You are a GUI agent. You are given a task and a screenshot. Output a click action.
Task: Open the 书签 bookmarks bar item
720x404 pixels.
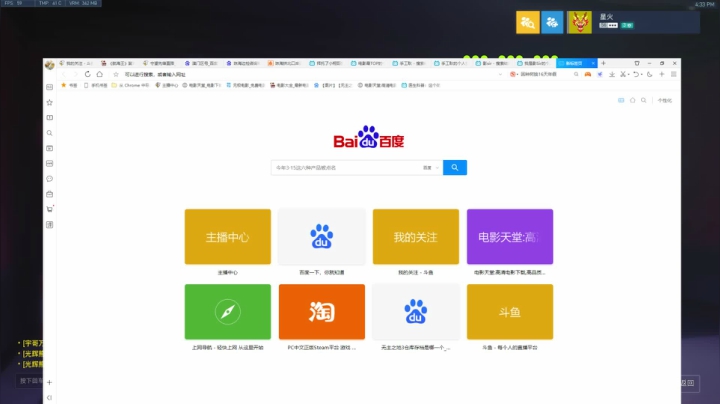[69, 85]
